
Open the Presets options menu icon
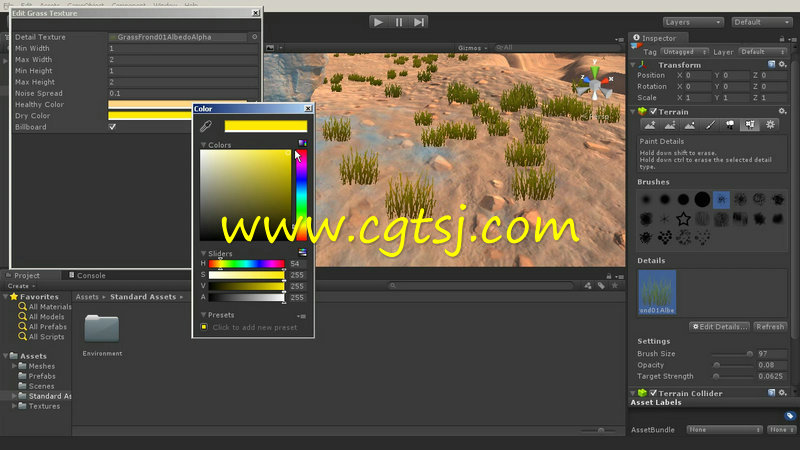click(x=302, y=316)
